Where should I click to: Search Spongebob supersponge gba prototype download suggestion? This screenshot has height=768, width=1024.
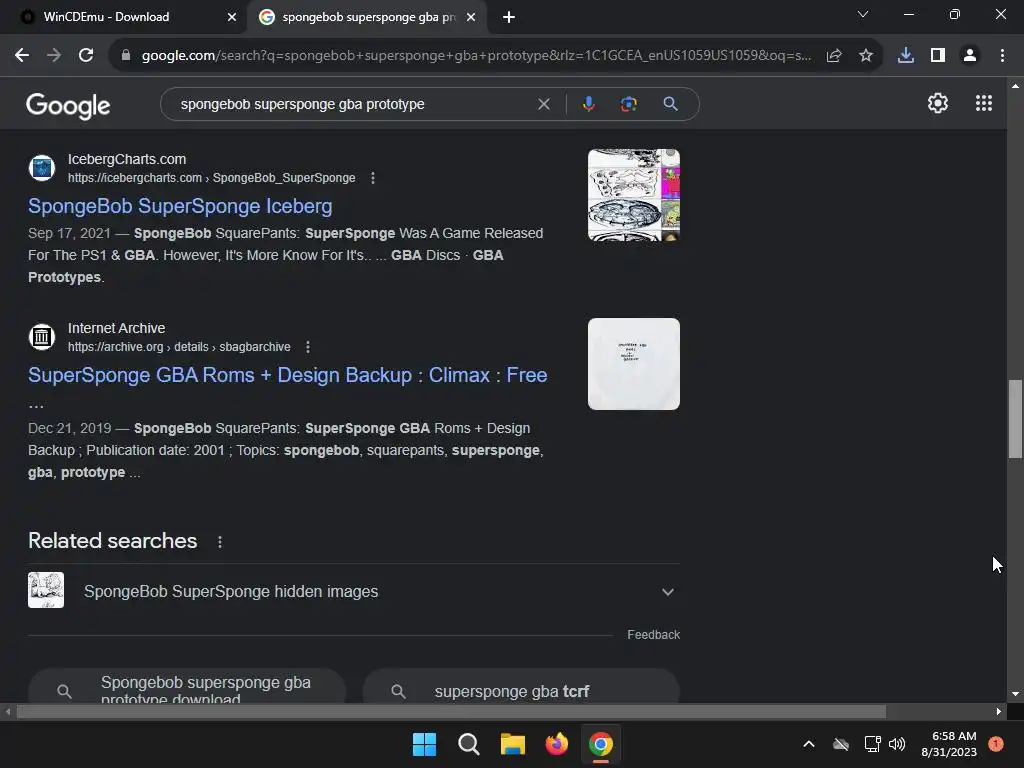(187, 686)
